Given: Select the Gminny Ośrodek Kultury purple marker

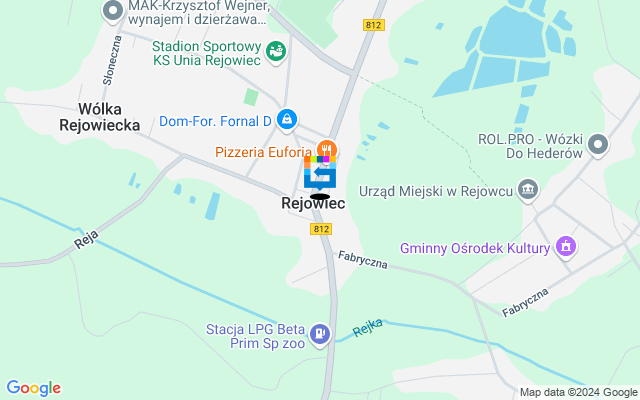Looking at the screenshot, I should (x=566, y=247).
